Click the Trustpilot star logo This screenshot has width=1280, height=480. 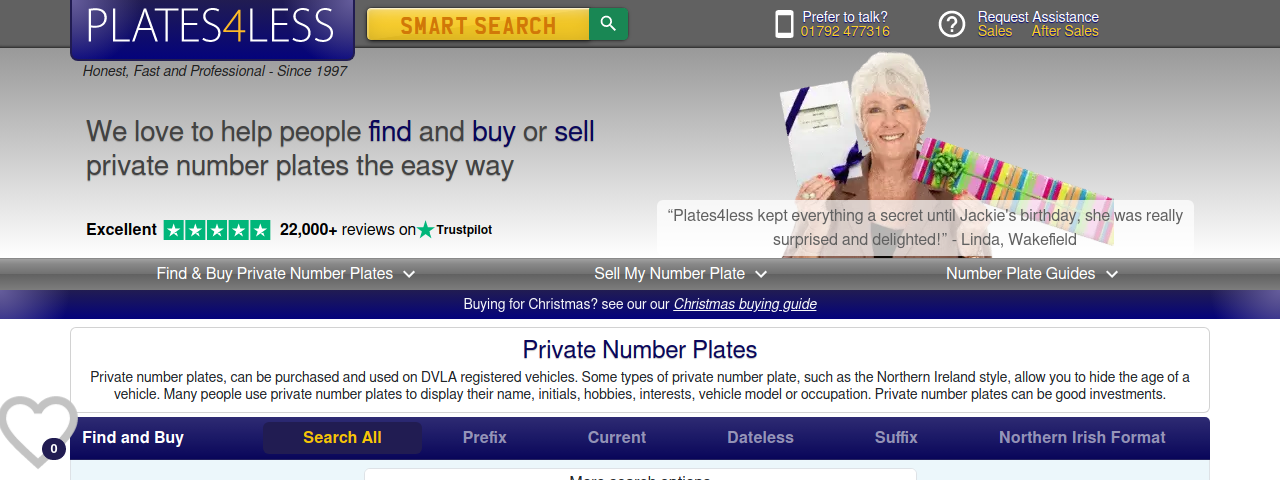point(426,230)
